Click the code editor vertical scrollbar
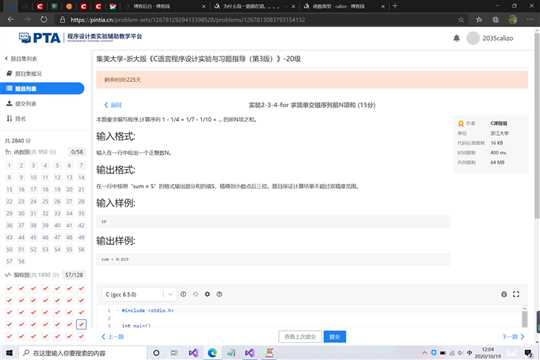The width and height of the screenshot is (540, 360). pos(525,319)
